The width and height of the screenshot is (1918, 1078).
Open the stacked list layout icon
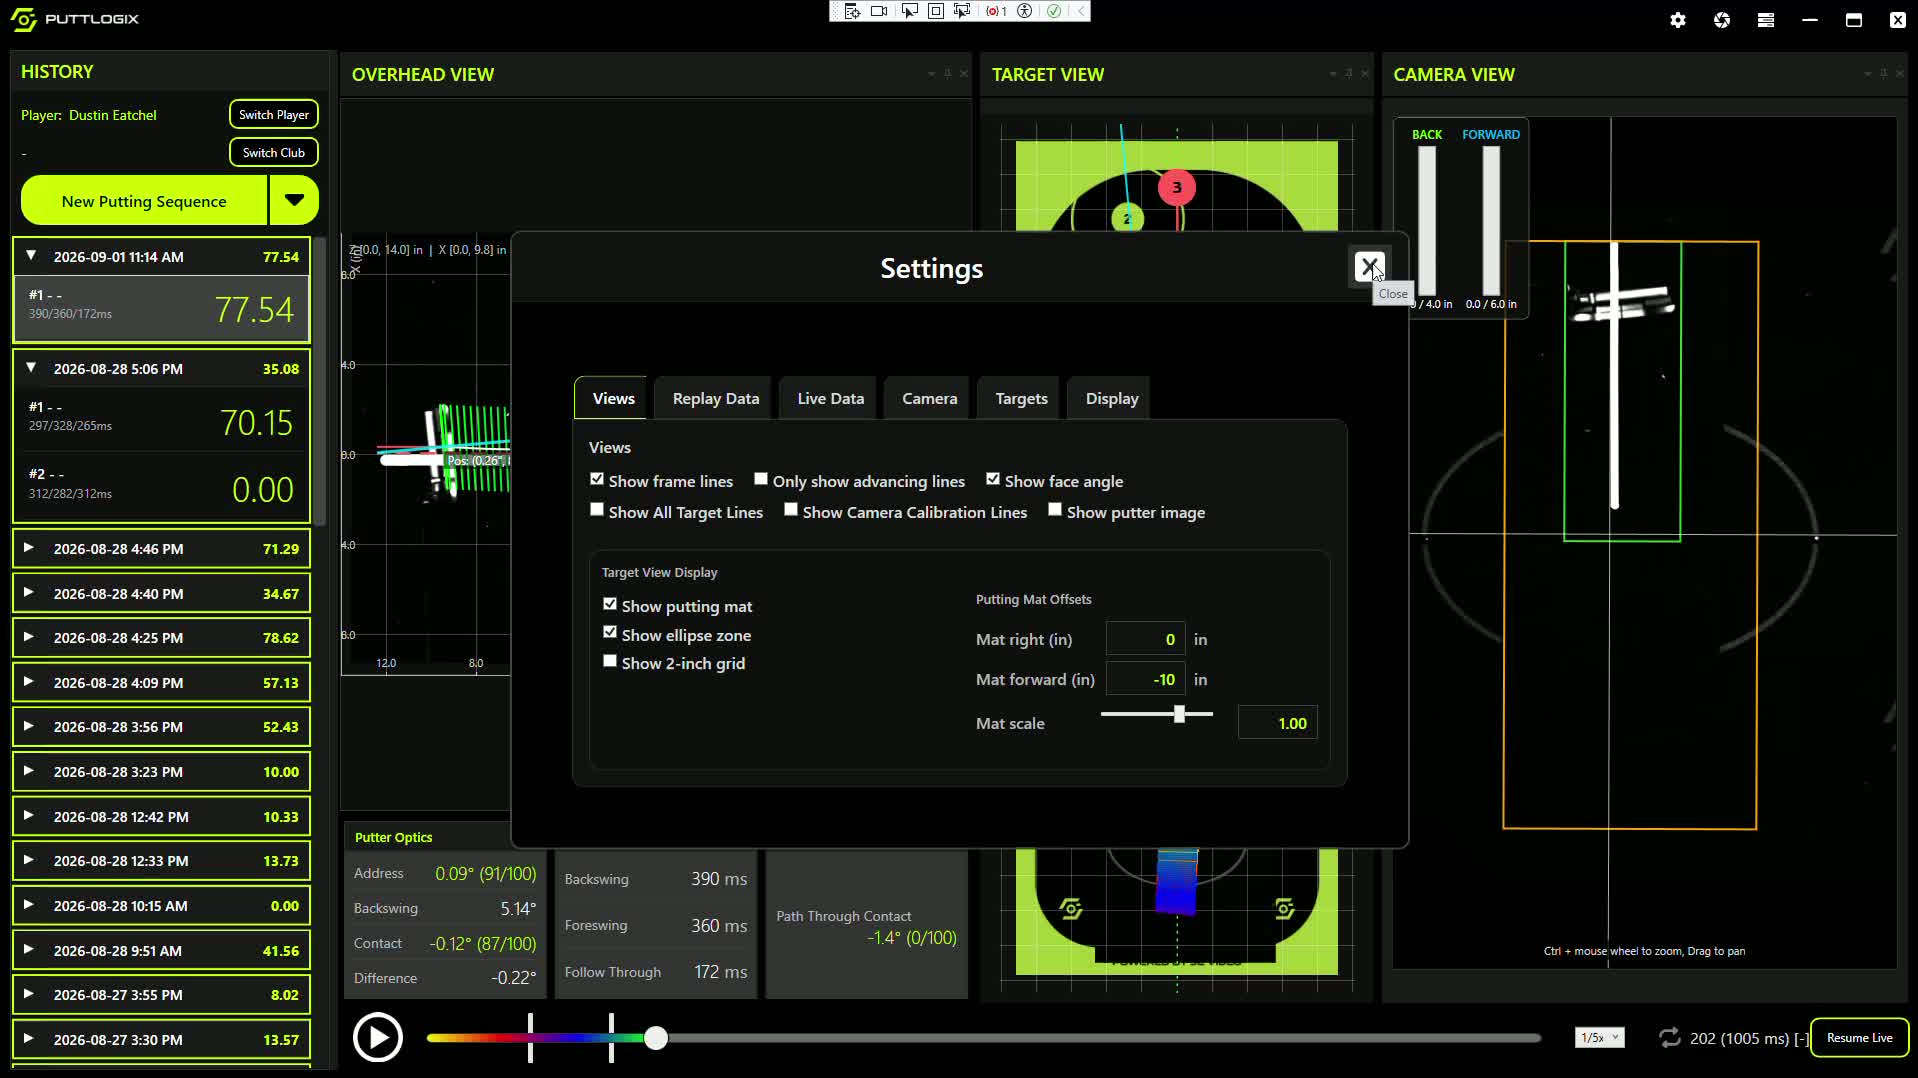click(x=1766, y=20)
